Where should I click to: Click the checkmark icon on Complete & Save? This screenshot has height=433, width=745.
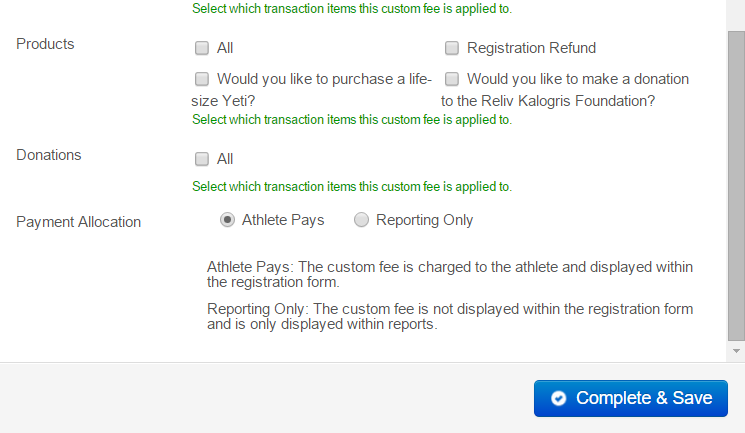[x=558, y=398]
